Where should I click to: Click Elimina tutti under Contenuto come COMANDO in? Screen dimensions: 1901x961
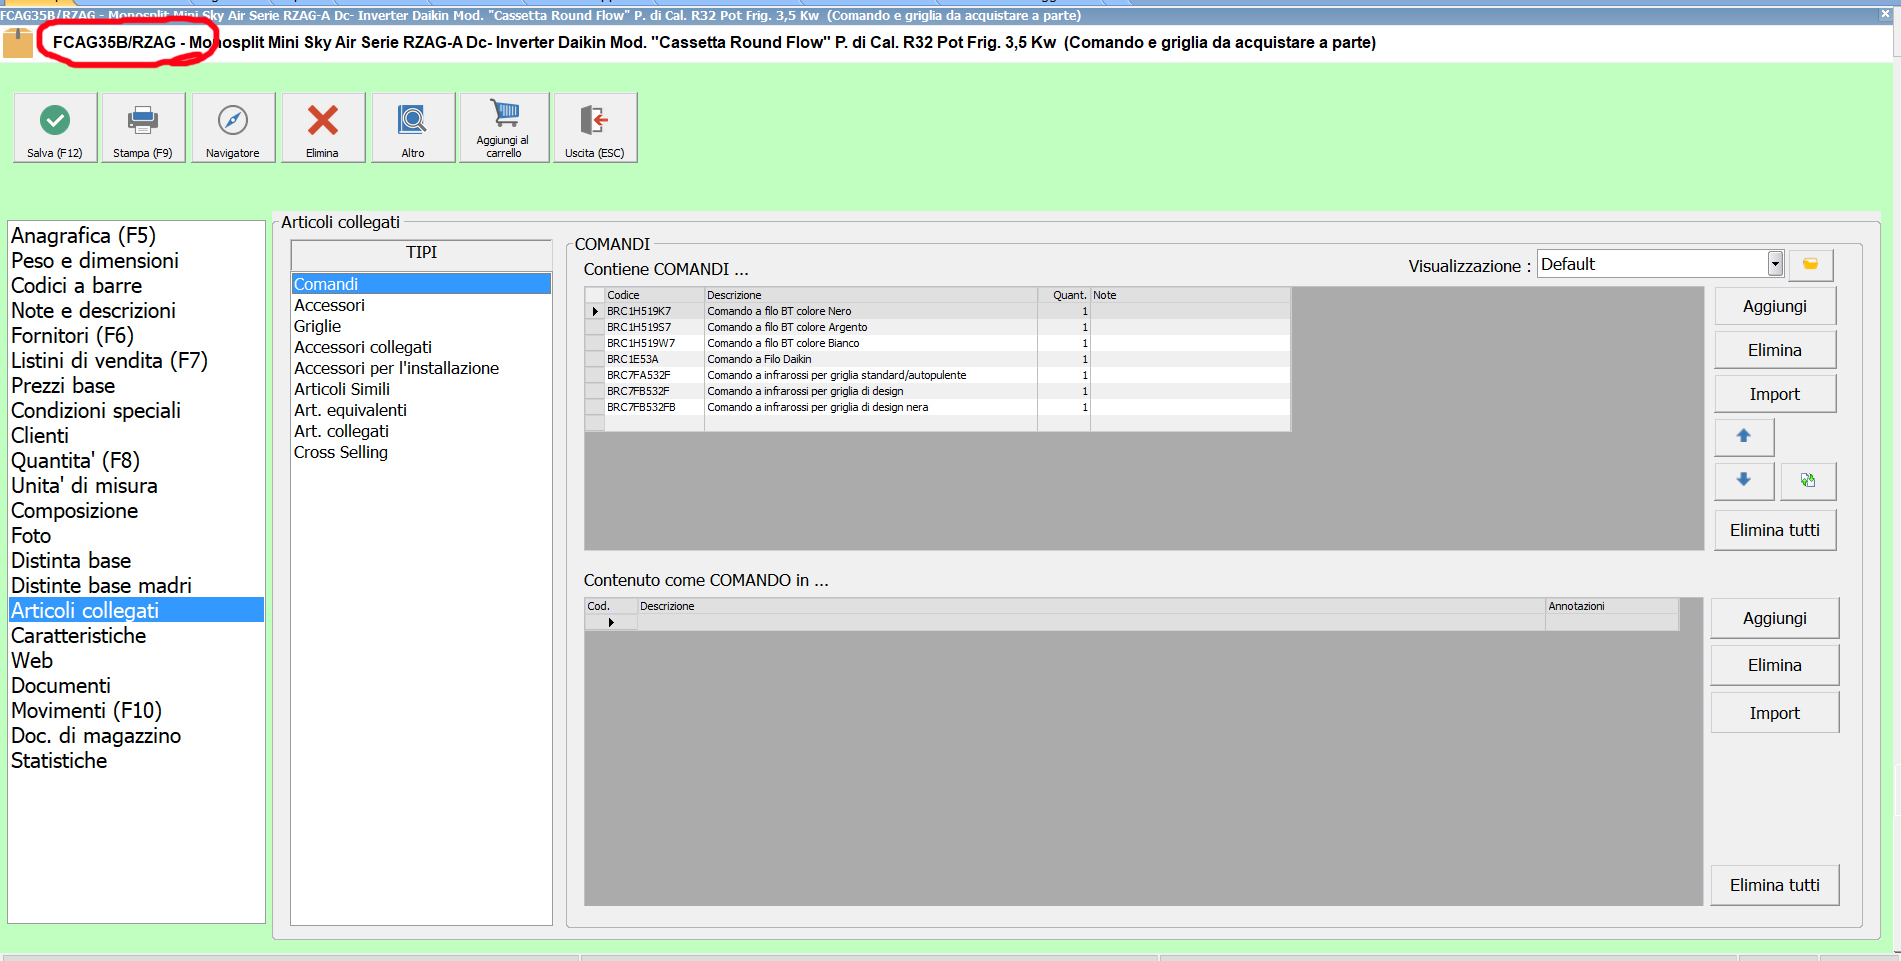[x=1775, y=885]
